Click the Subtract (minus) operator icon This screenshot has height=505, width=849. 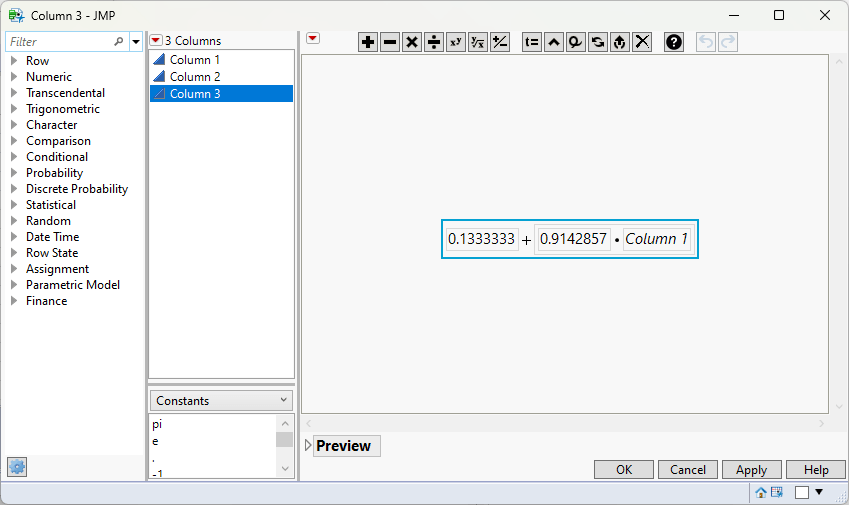(390, 42)
